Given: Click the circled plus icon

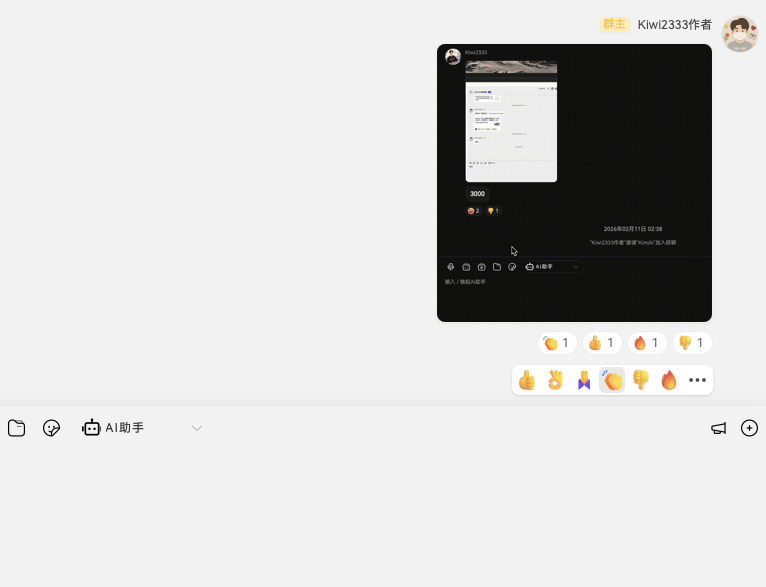Looking at the screenshot, I should (x=749, y=428).
